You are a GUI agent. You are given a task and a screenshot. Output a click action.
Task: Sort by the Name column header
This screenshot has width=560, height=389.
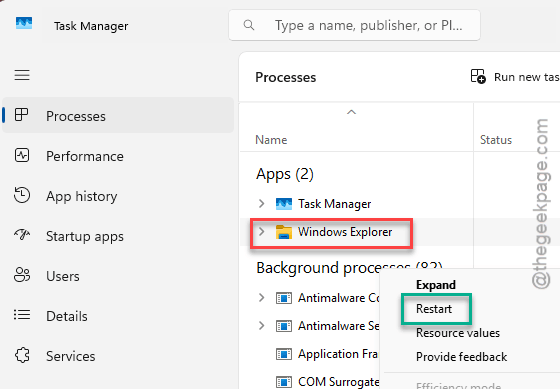click(271, 140)
